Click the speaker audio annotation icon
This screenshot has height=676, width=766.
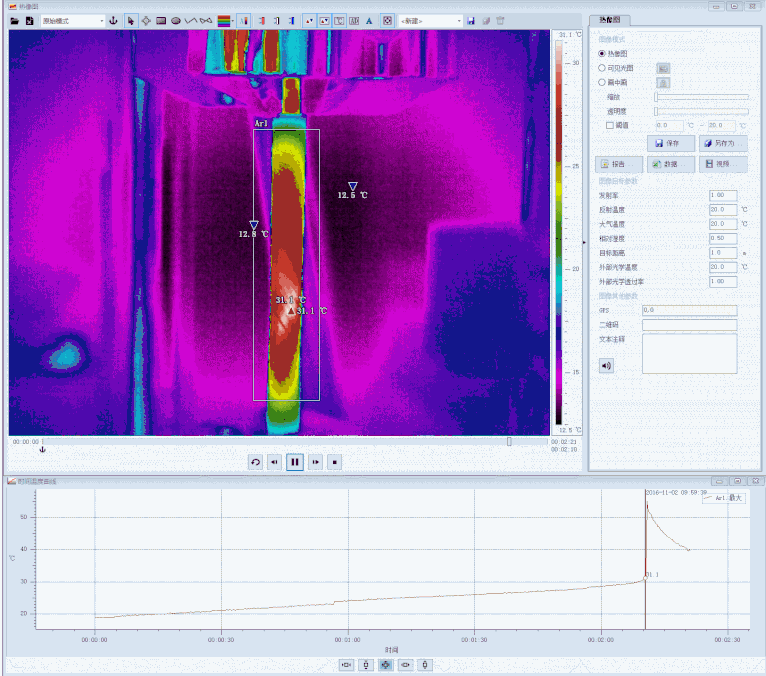coord(606,365)
